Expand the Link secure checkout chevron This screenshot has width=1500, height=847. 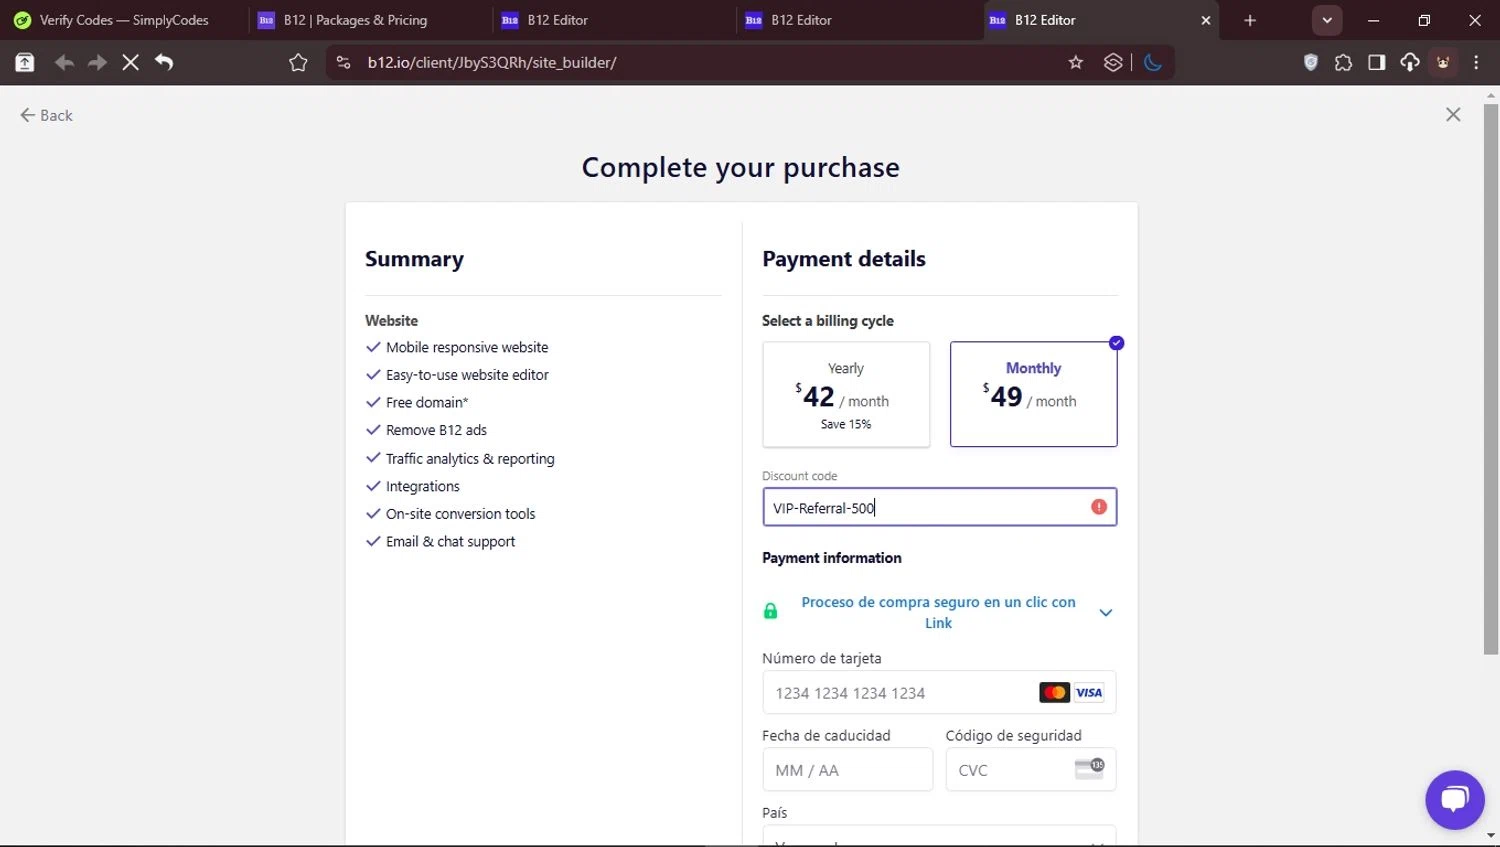(1106, 613)
